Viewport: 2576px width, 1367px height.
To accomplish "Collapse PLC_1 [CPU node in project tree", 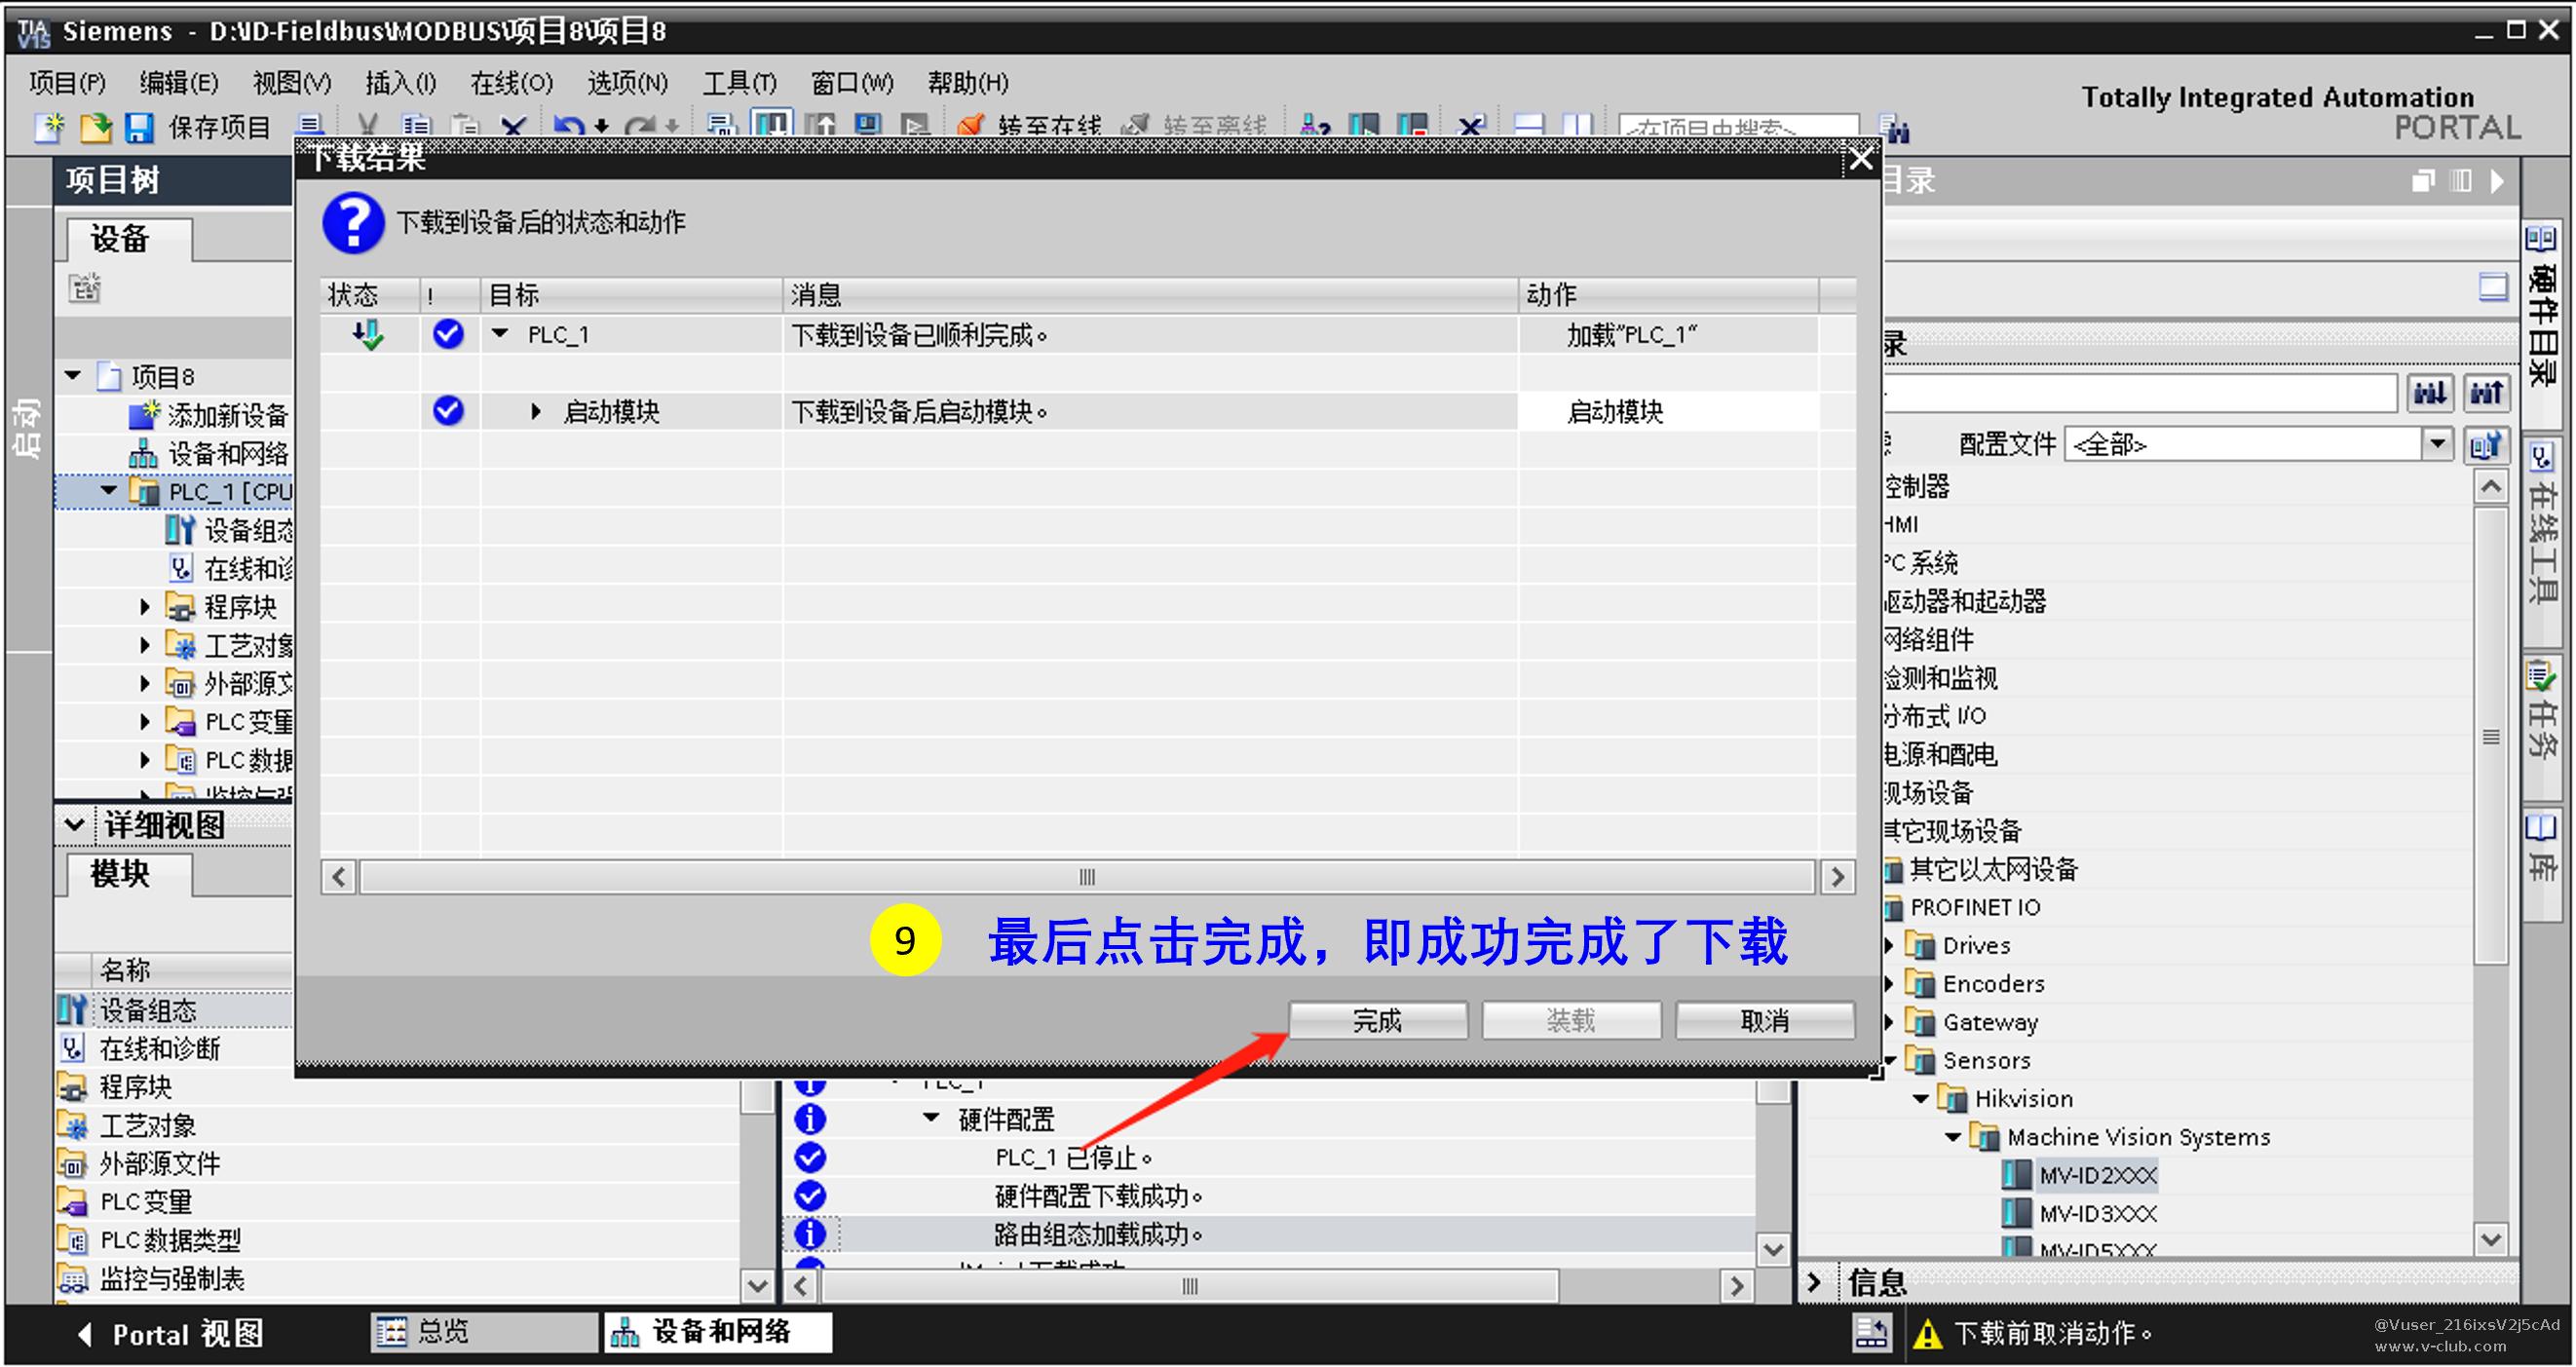I will pos(109,491).
